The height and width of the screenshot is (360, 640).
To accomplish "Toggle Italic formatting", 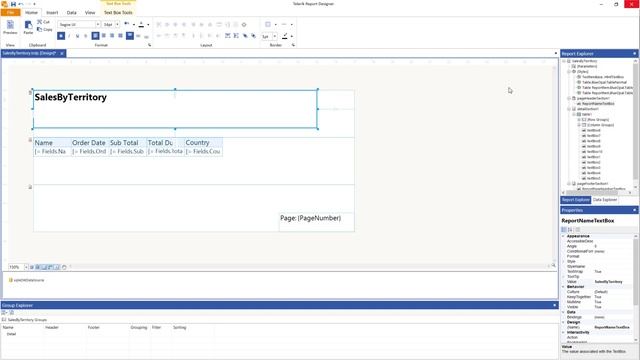I will 69,36.
